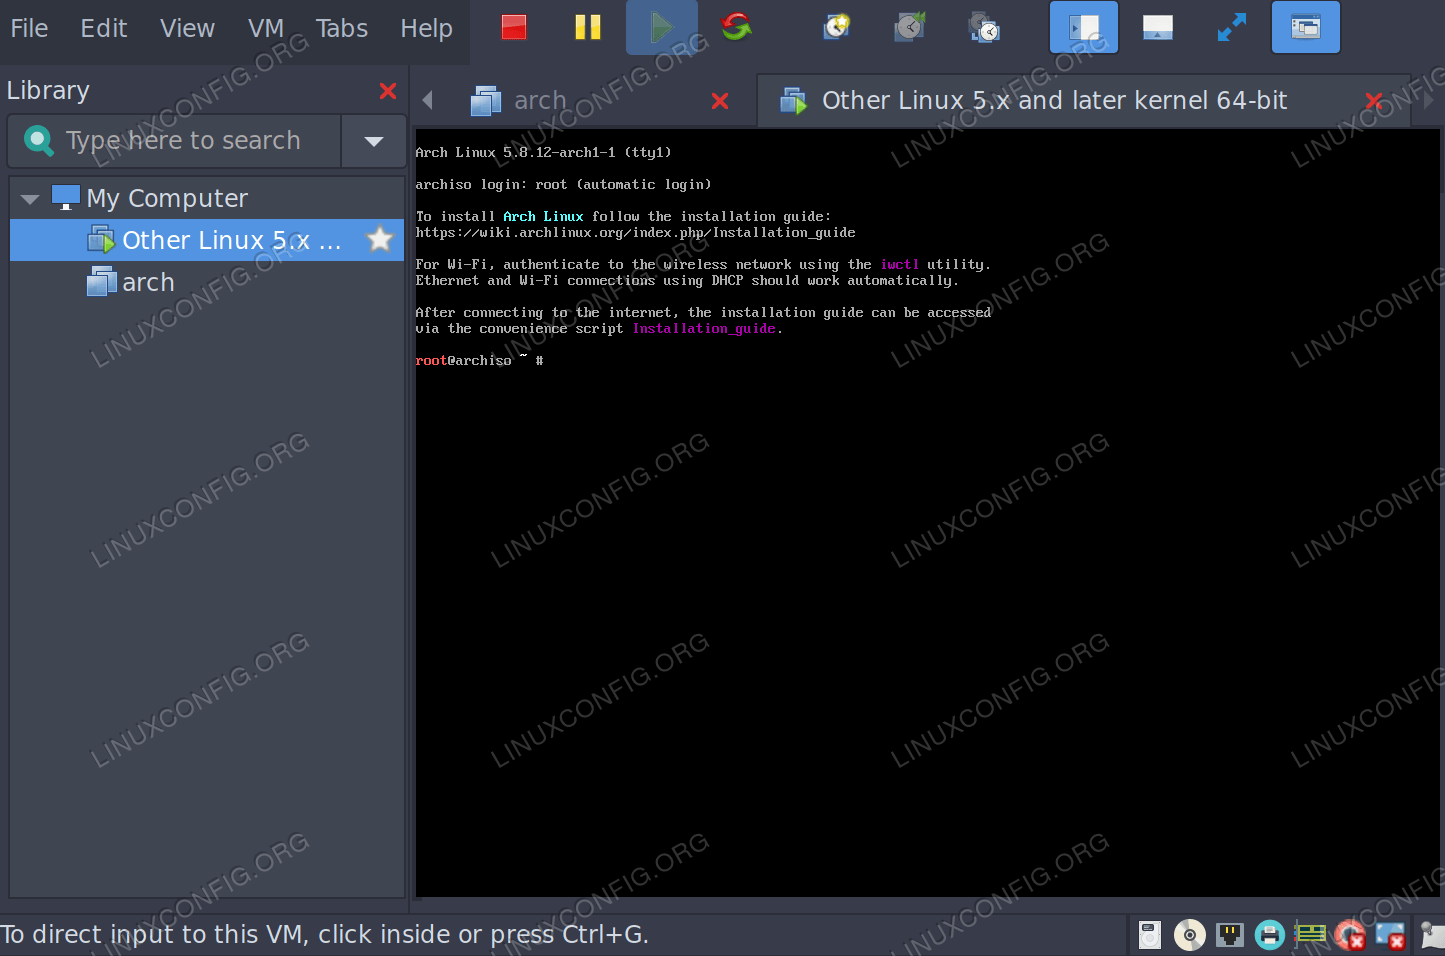
Task: Open the search filter dropdown arrow
Action: [x=374, y=141]
